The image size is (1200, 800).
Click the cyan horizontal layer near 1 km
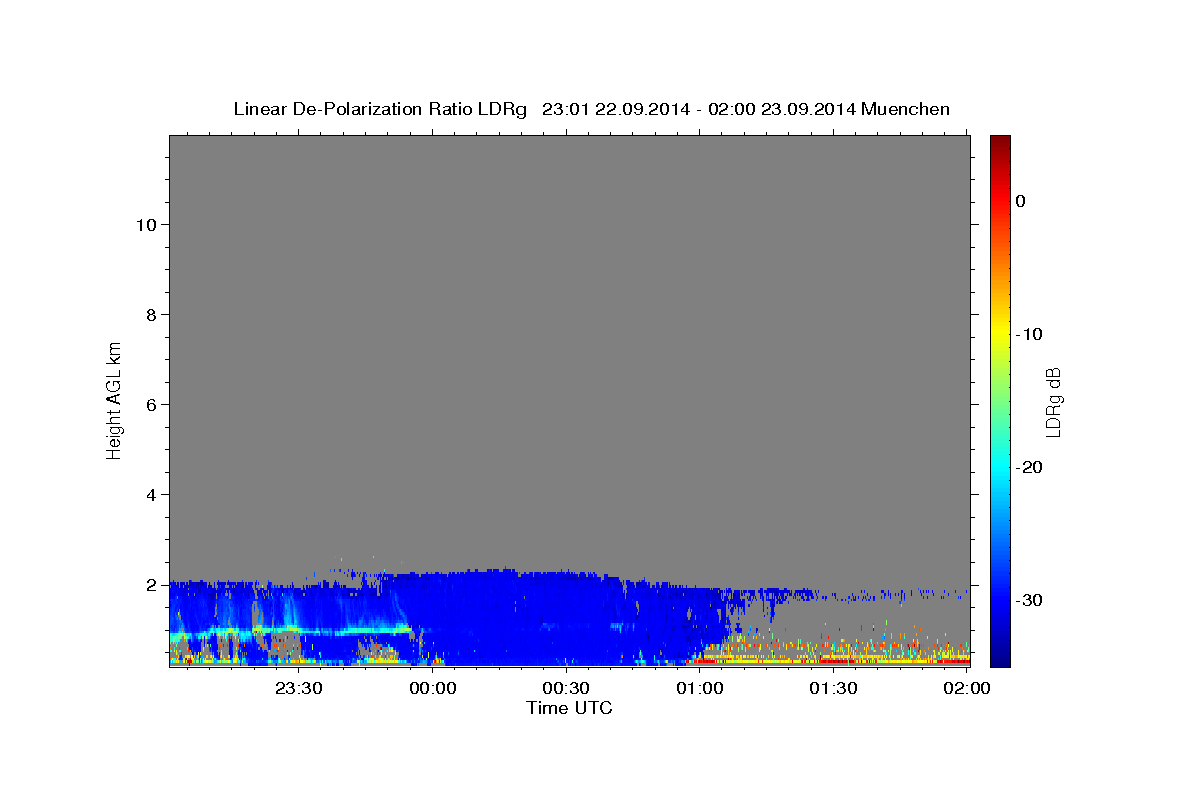pos(290,632)
